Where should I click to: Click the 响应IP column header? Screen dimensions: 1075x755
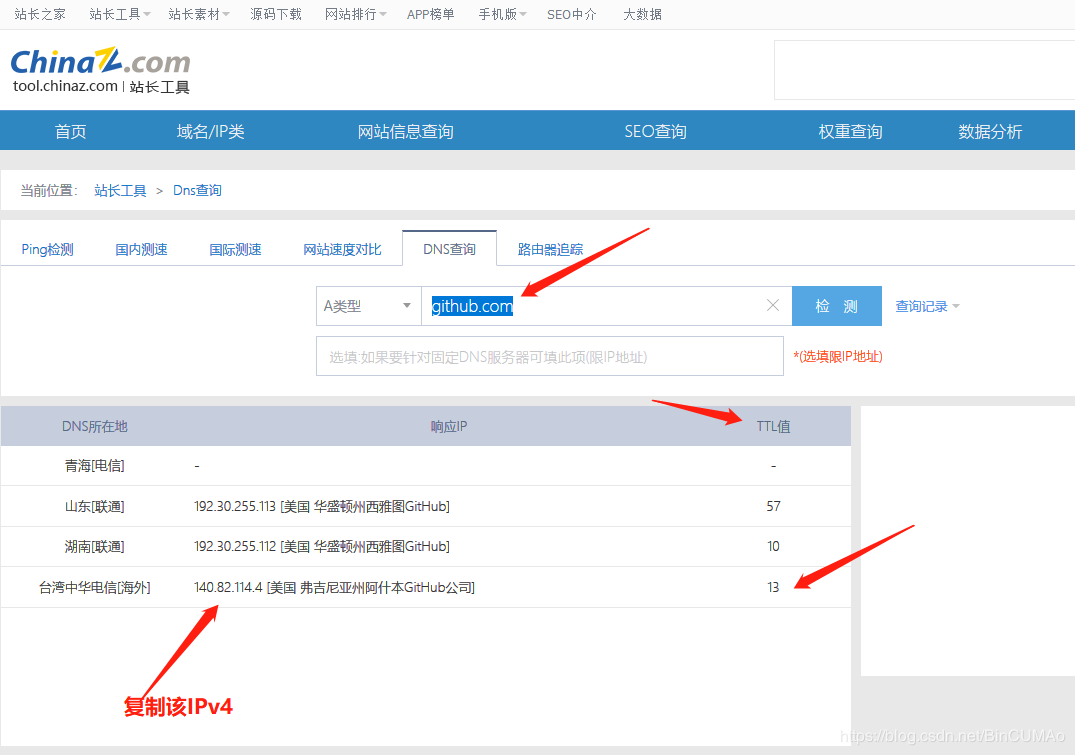click(x=449, y=427)
